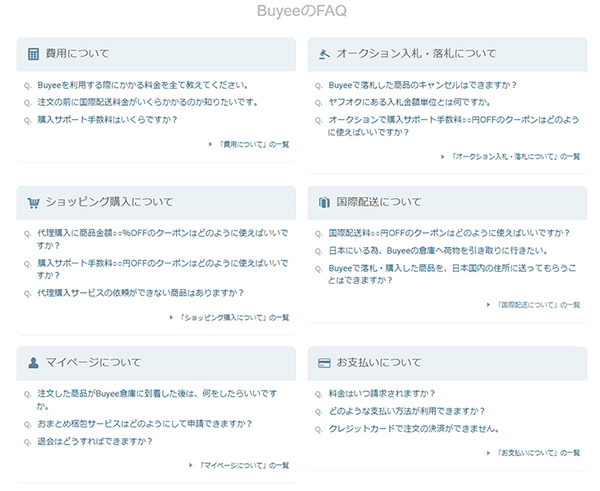Screen dimensions: 600x491
Task: Click the auction gavel icon
Action: 324,54
